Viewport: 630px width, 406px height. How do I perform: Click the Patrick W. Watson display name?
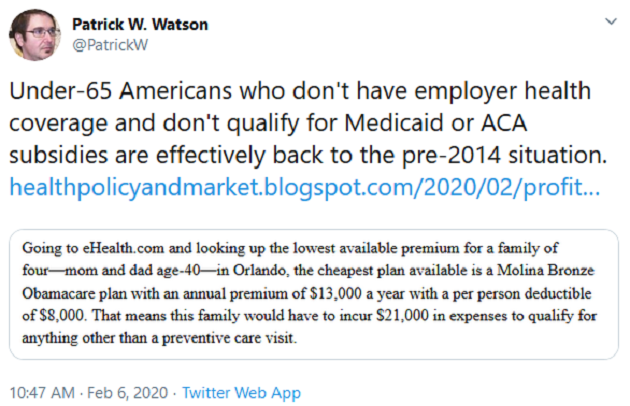pyautogui.click(x=140, y=25)
